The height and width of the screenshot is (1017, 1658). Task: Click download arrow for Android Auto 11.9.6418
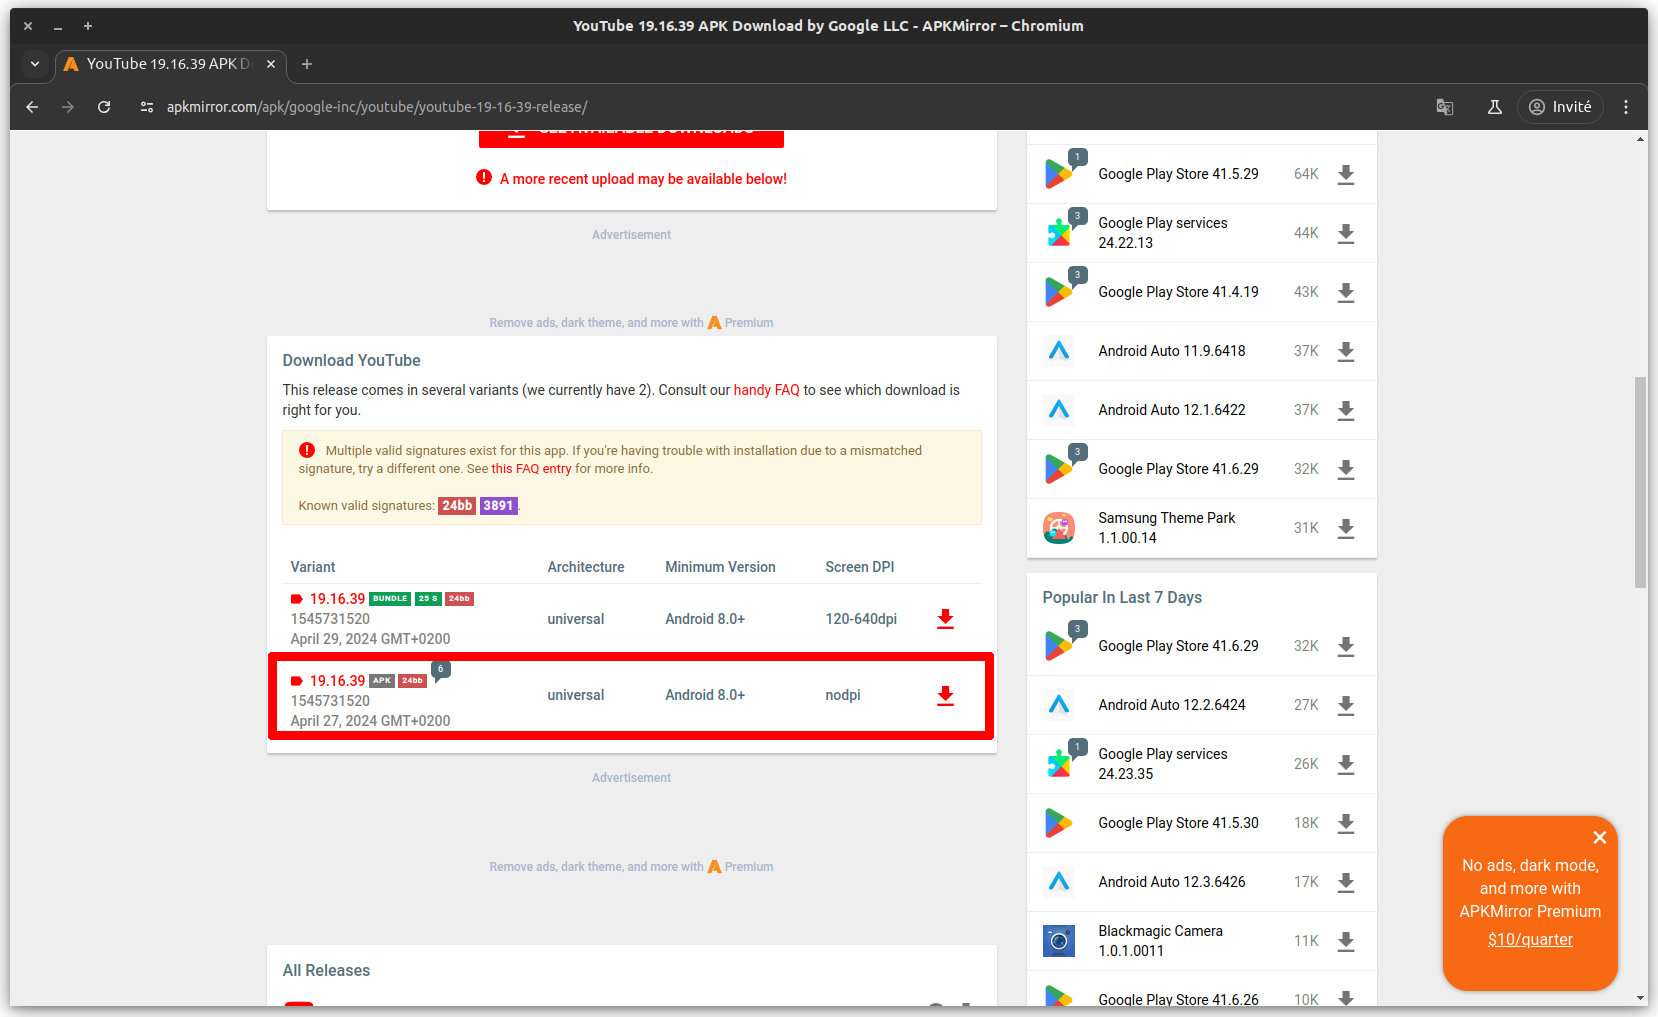tap(1346, 351)
